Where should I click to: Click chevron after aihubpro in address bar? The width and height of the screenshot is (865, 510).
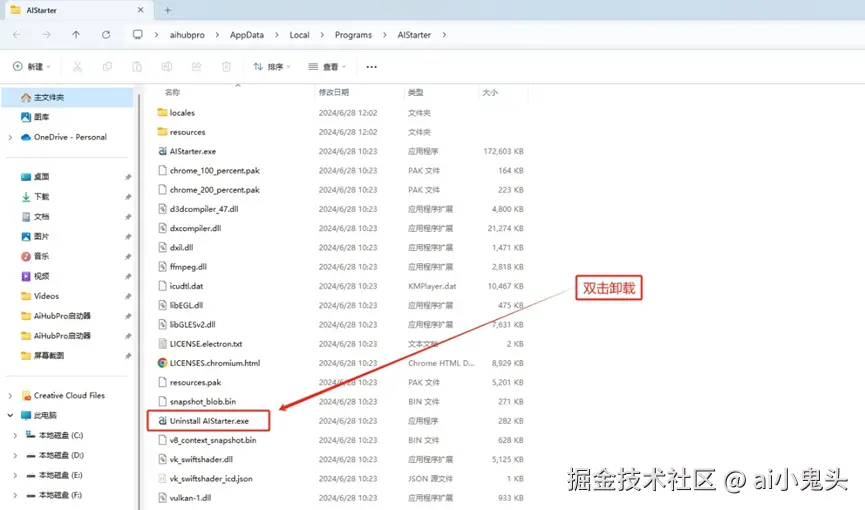click(x=217, y=35)
